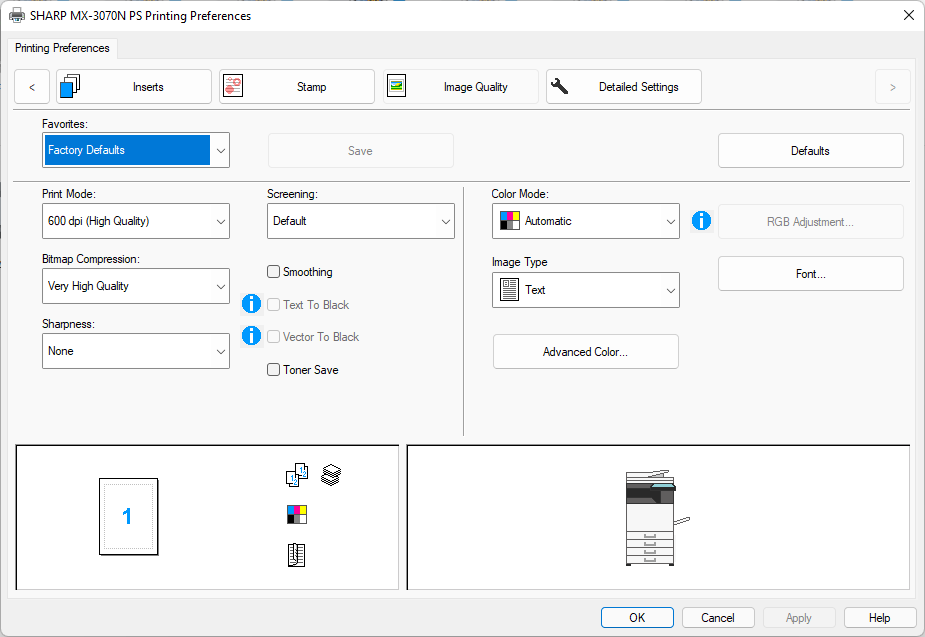Enable the Smoothing checkbox
Image resolution: width=925 pixels, height=637 pixels.
[x=274, y=272]
